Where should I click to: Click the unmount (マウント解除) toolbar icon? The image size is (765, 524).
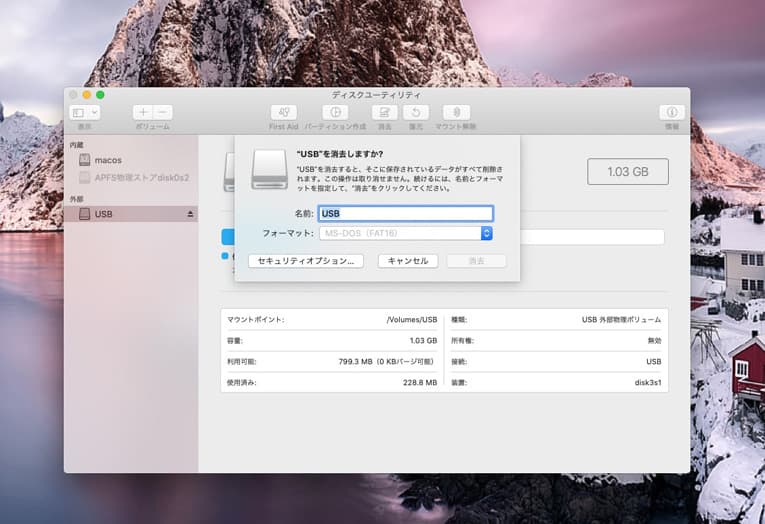[x=456, y=113]
